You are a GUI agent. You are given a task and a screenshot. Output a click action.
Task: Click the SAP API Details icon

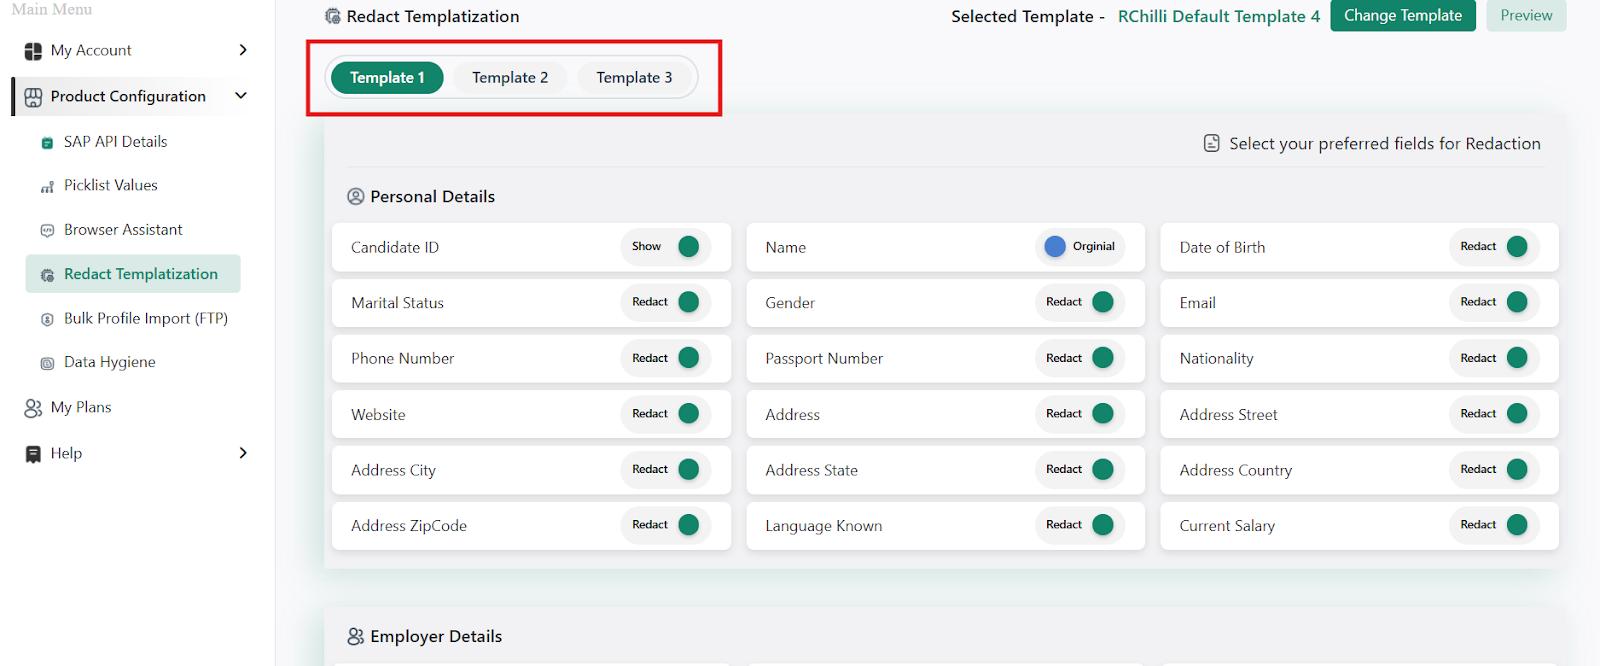[47, 143]
